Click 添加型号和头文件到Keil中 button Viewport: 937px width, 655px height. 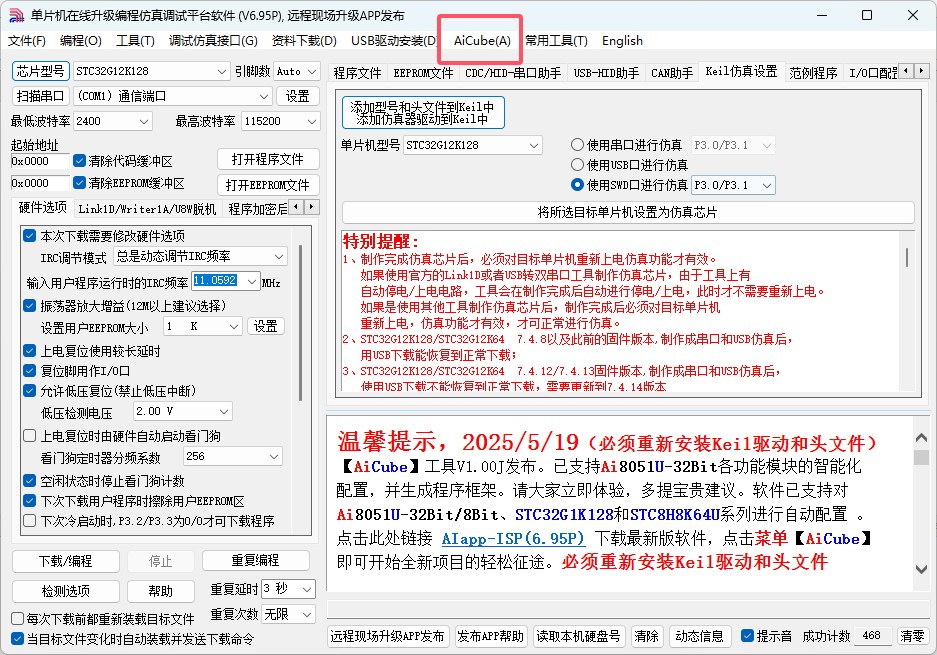click(423, 112)
